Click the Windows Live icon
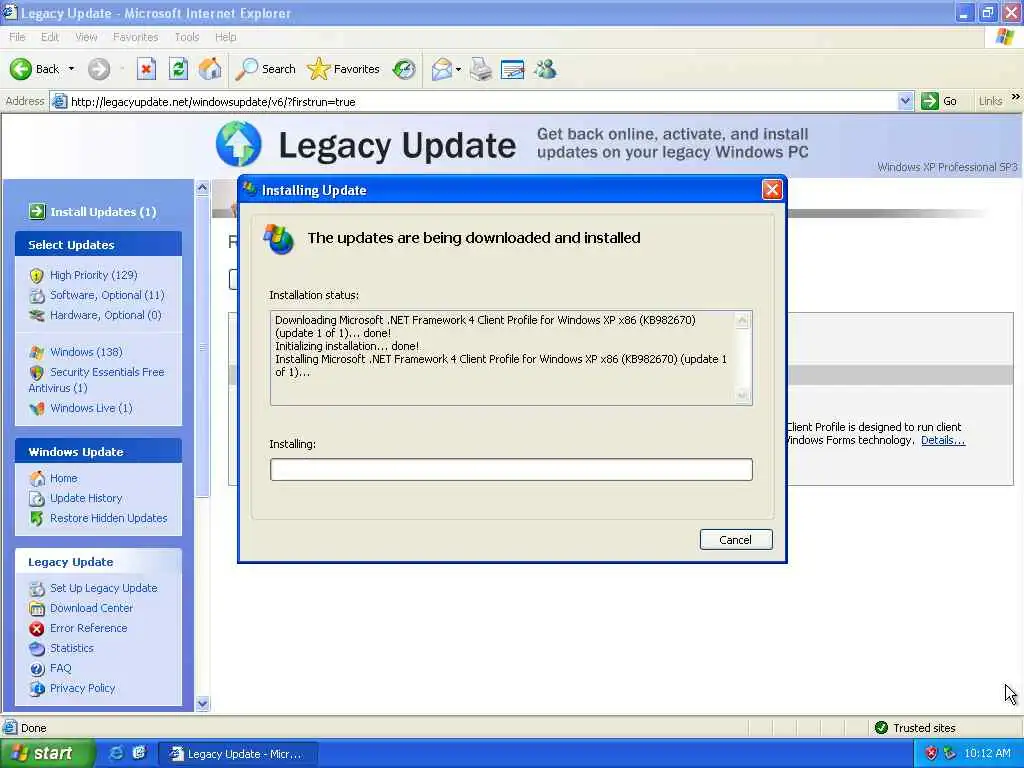This screenshot has height=768, width=1024. 37,408
